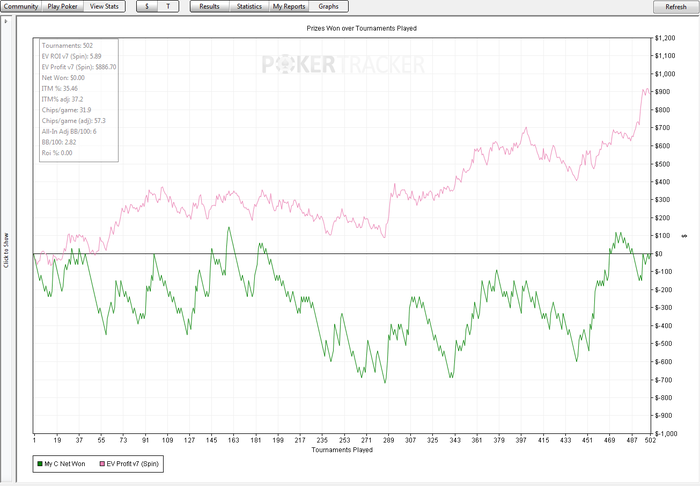Switch to cash mode with $ button
Viewport: 700px width, 486px height.
[x=147, y=6]
